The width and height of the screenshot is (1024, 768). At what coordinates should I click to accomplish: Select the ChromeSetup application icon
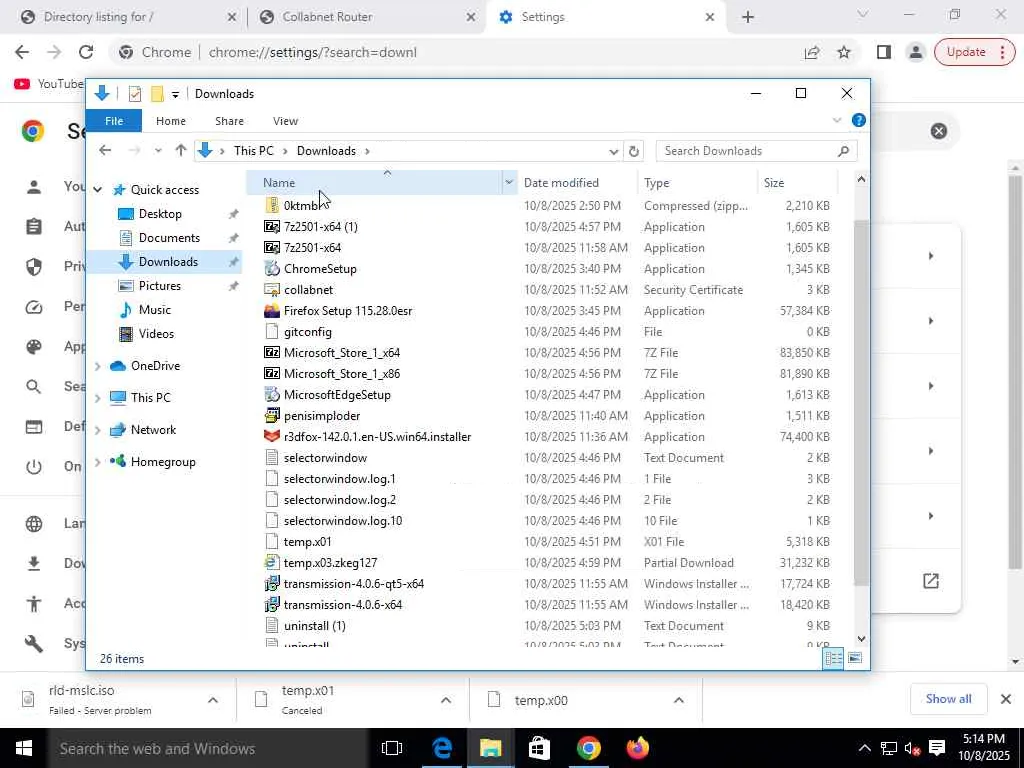(x=272, y=268)
